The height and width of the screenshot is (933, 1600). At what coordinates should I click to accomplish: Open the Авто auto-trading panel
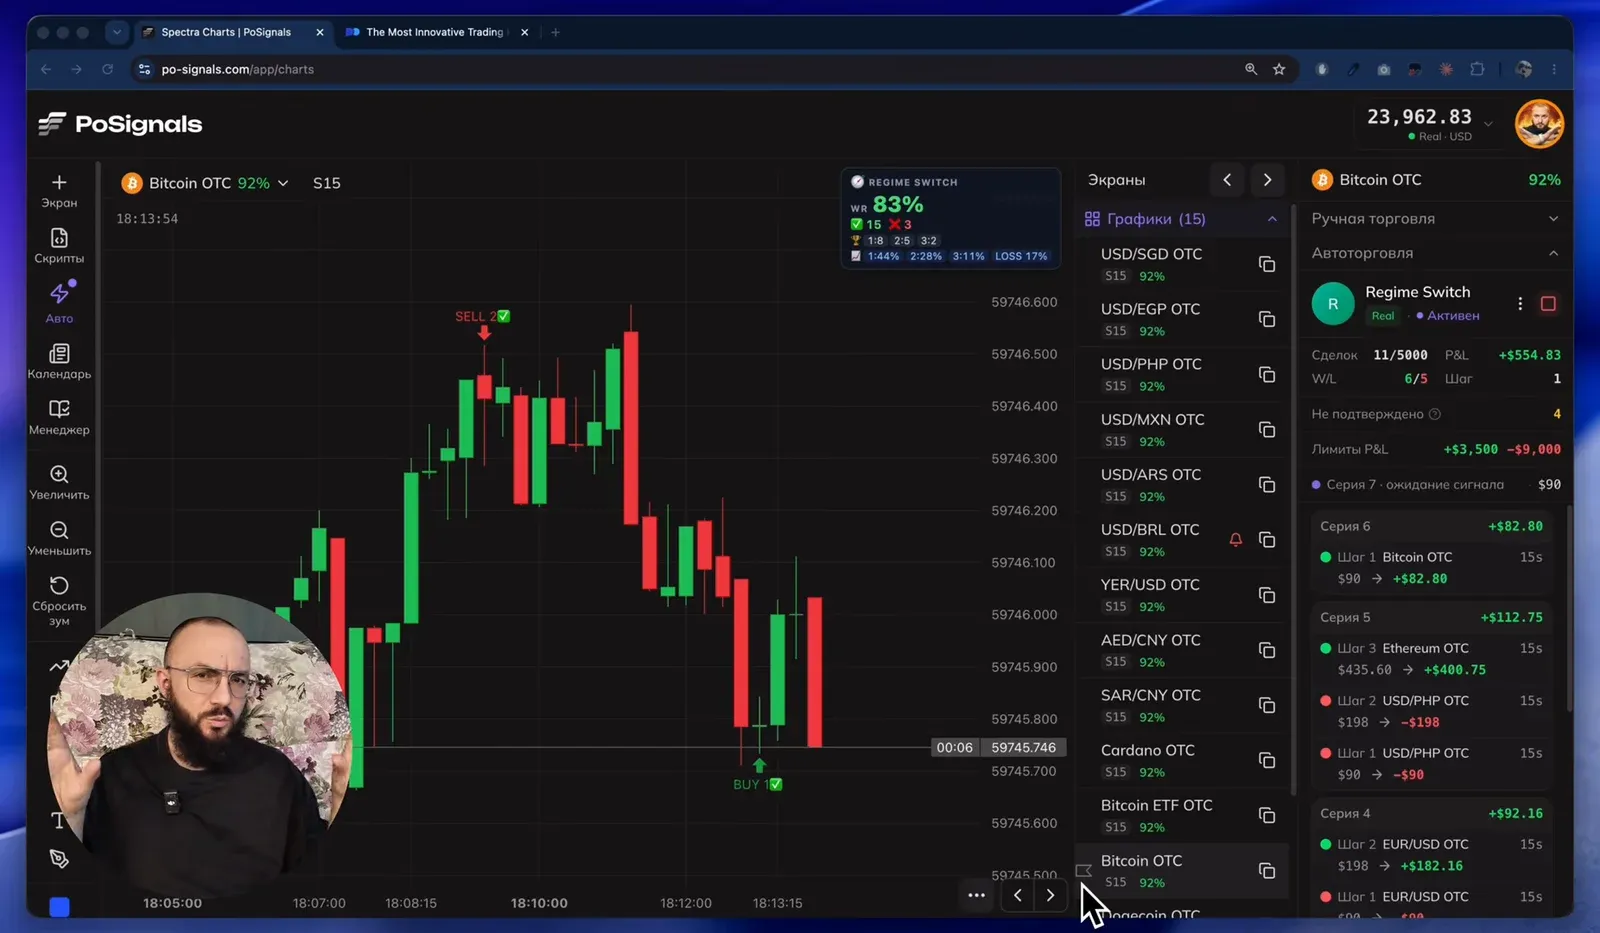[59, 302]
